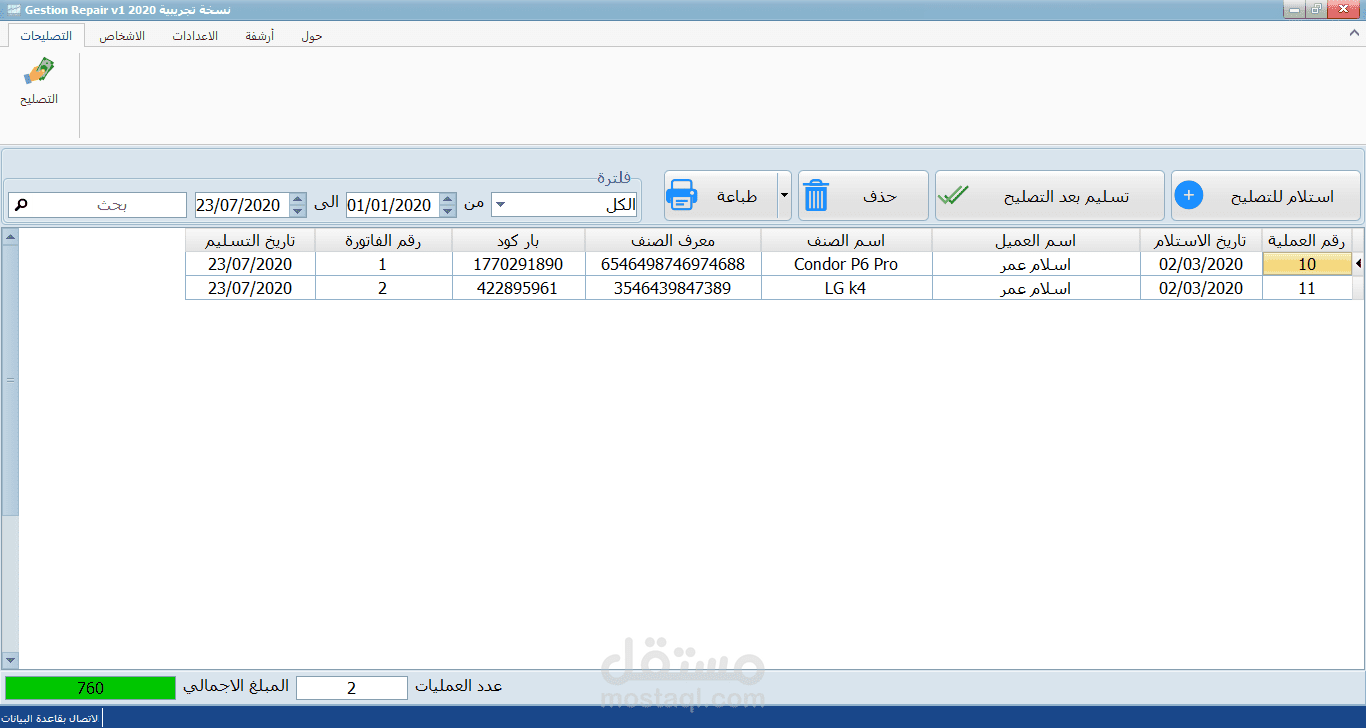Click the green المبلغ الاجمالي total 760
Screen dimensions: 1366x728
pyautogui.click(x=90, y=688)
